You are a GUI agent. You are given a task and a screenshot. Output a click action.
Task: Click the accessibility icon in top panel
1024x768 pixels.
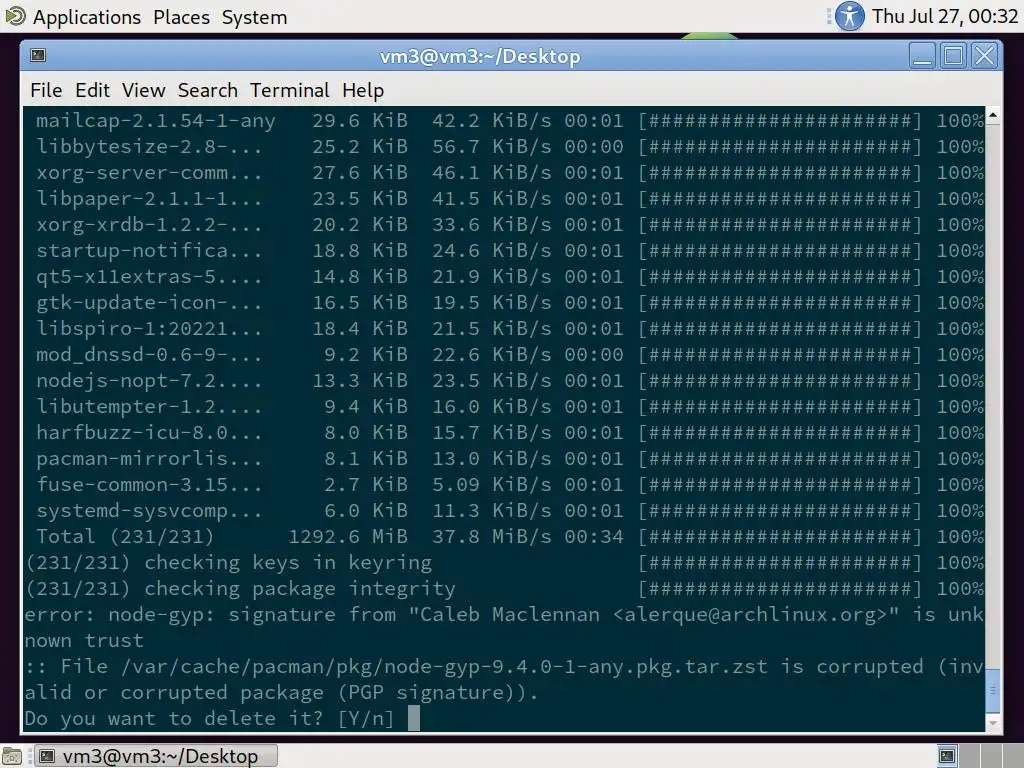[849, 16]
